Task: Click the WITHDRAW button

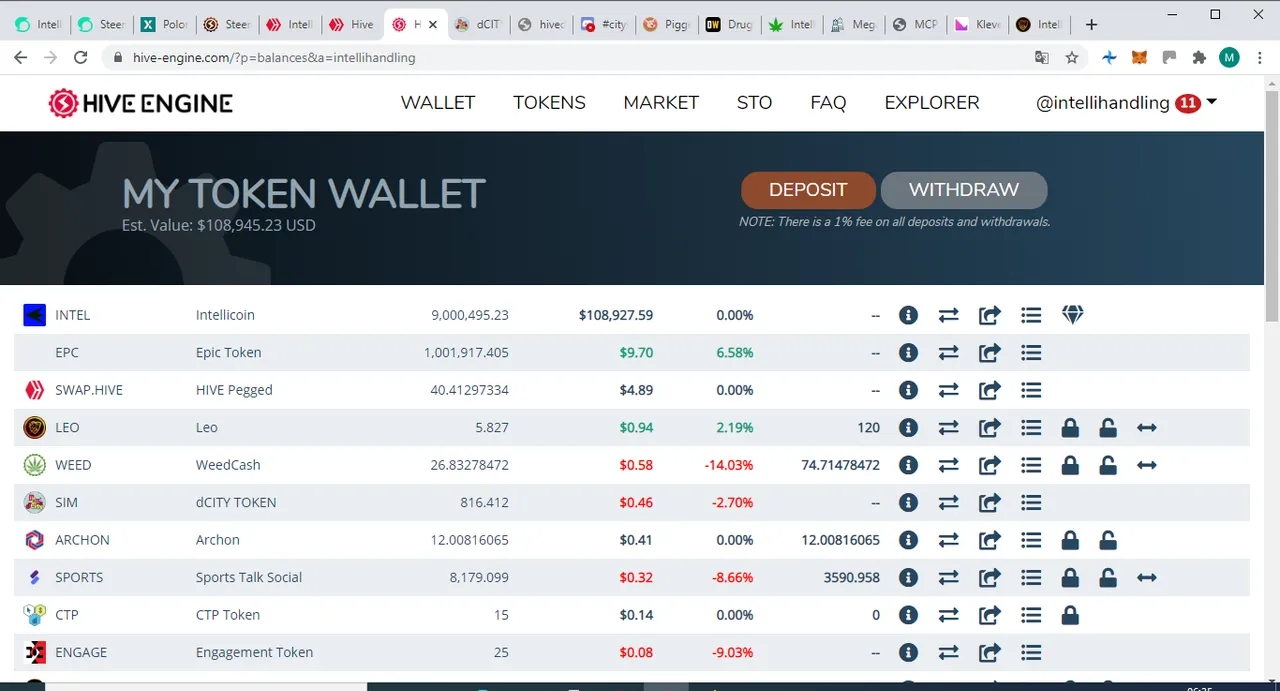Action: pyautogui.click(x=964, y=190)
